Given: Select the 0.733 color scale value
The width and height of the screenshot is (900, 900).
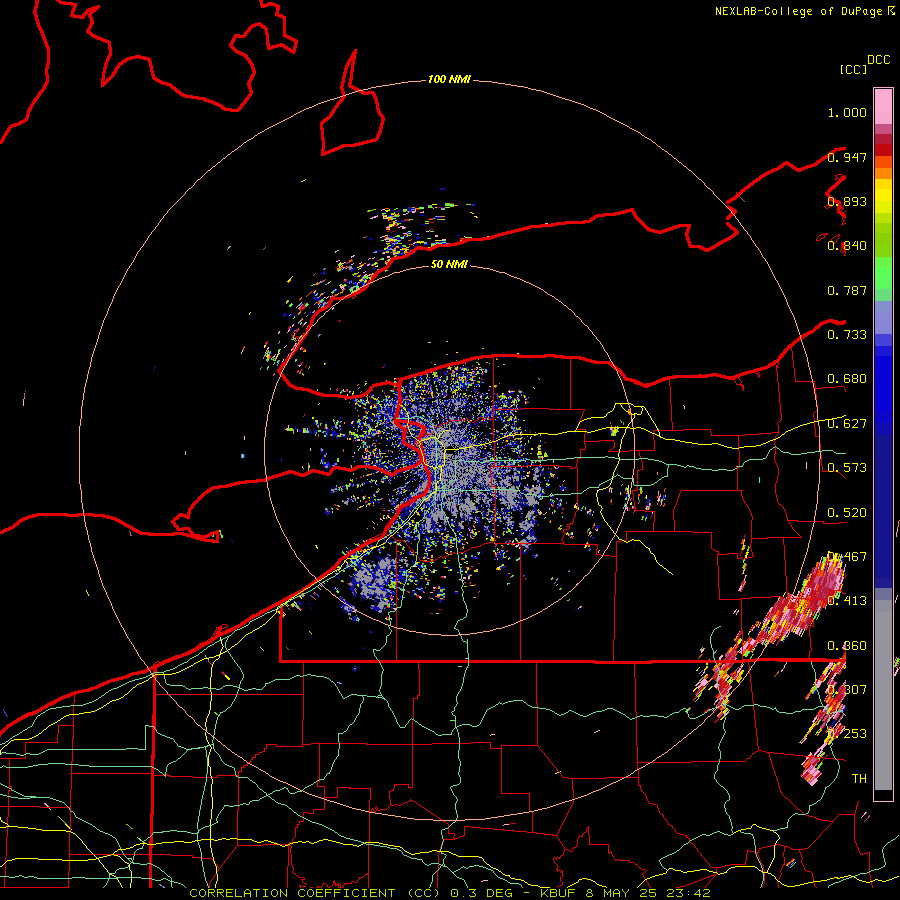Looking at the screenshot, I should point(847,335).
